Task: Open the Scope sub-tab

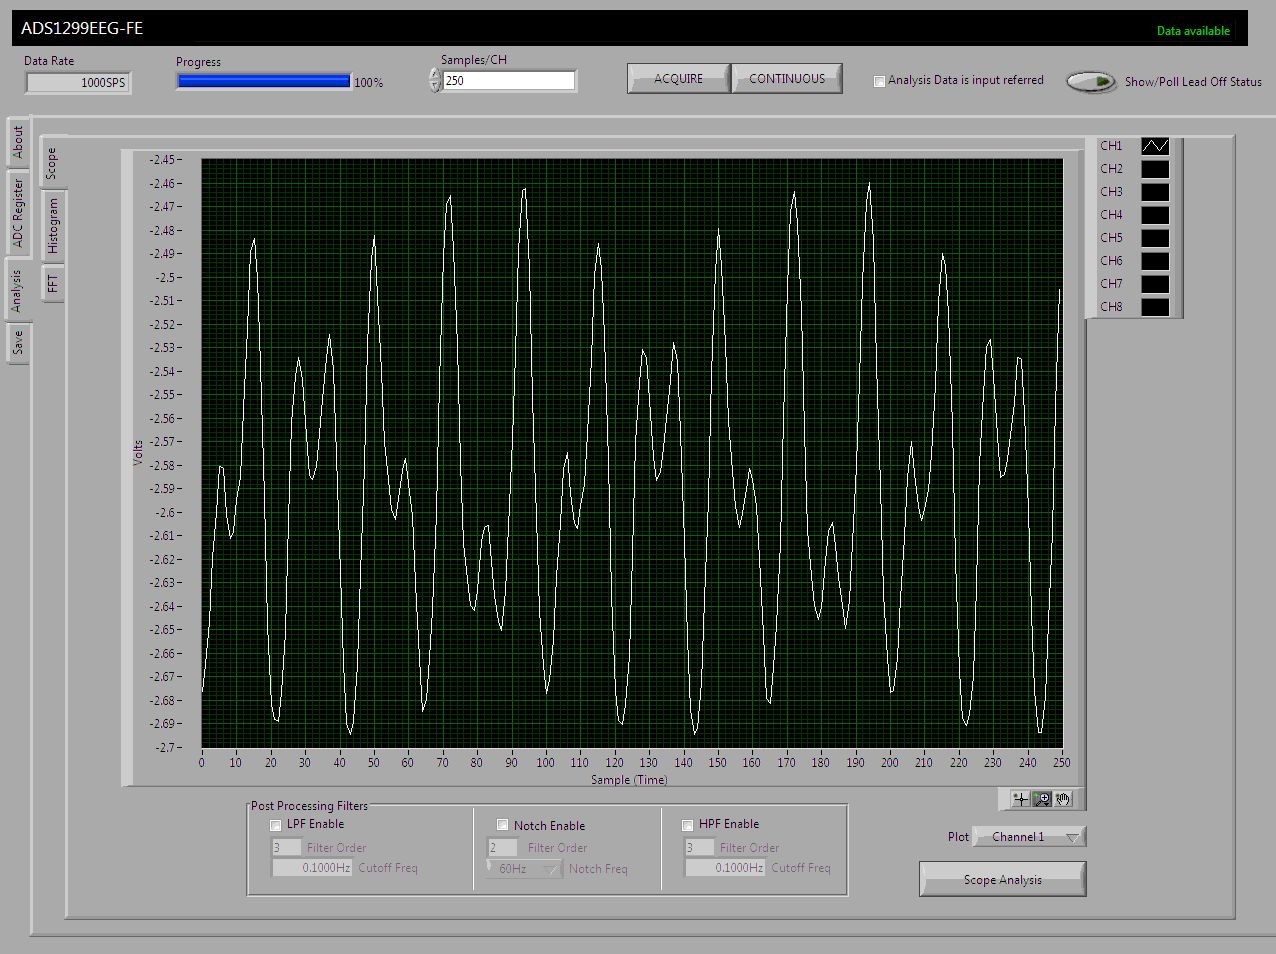Action: (x=53, y=162)
